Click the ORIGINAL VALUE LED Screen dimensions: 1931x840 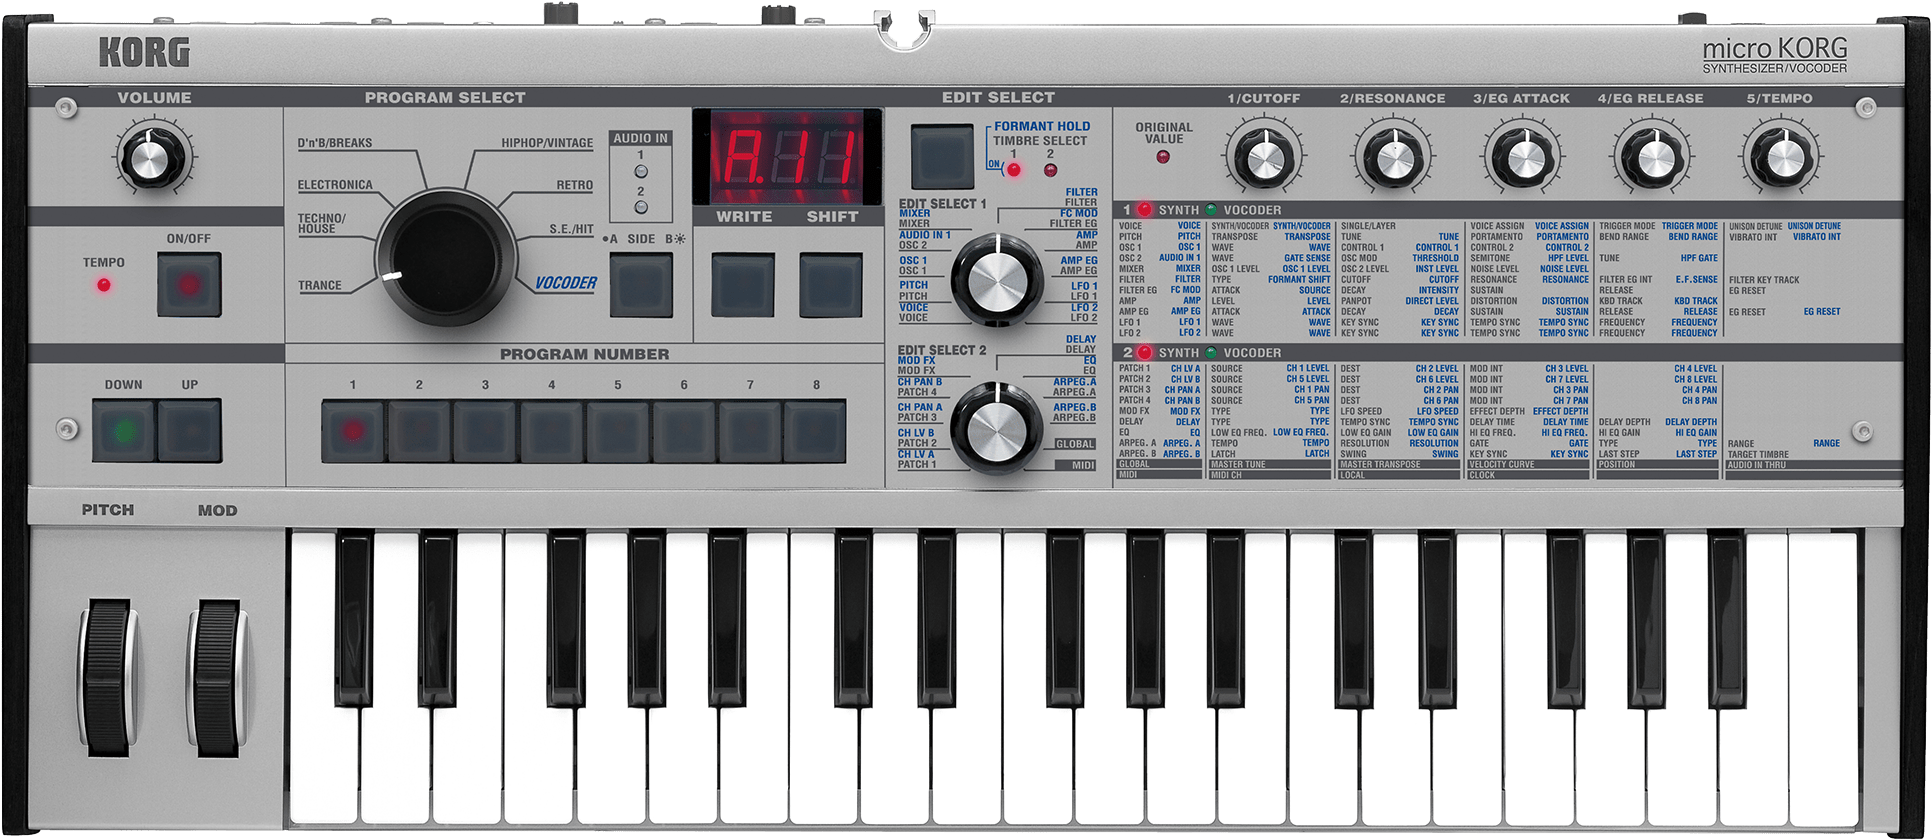(x=1164, y=157)
